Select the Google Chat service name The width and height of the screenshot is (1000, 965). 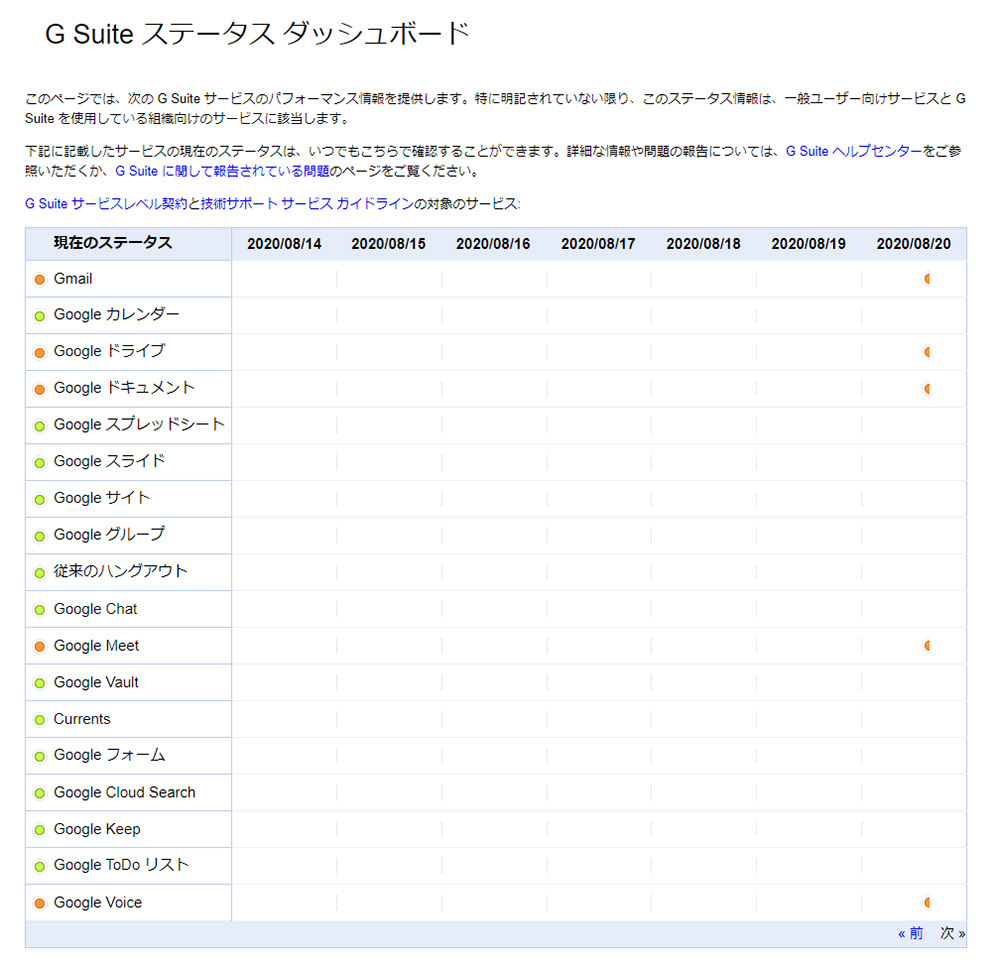[x=96, y=609]
